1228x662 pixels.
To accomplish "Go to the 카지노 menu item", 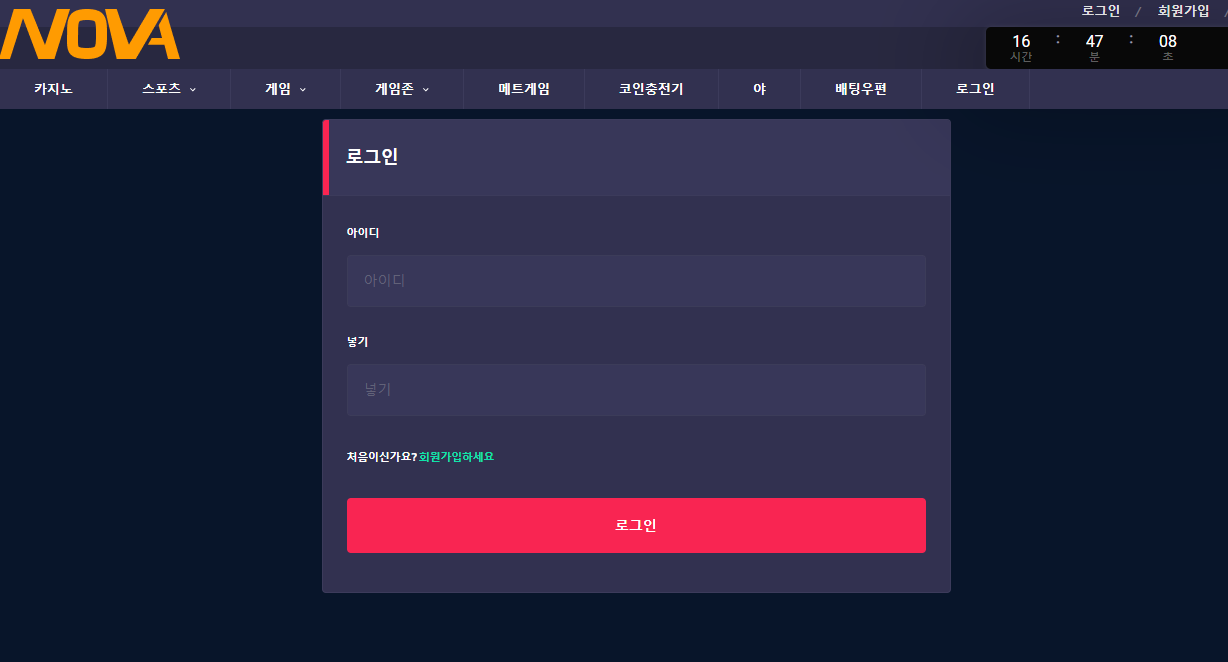I will click(53, 89).
